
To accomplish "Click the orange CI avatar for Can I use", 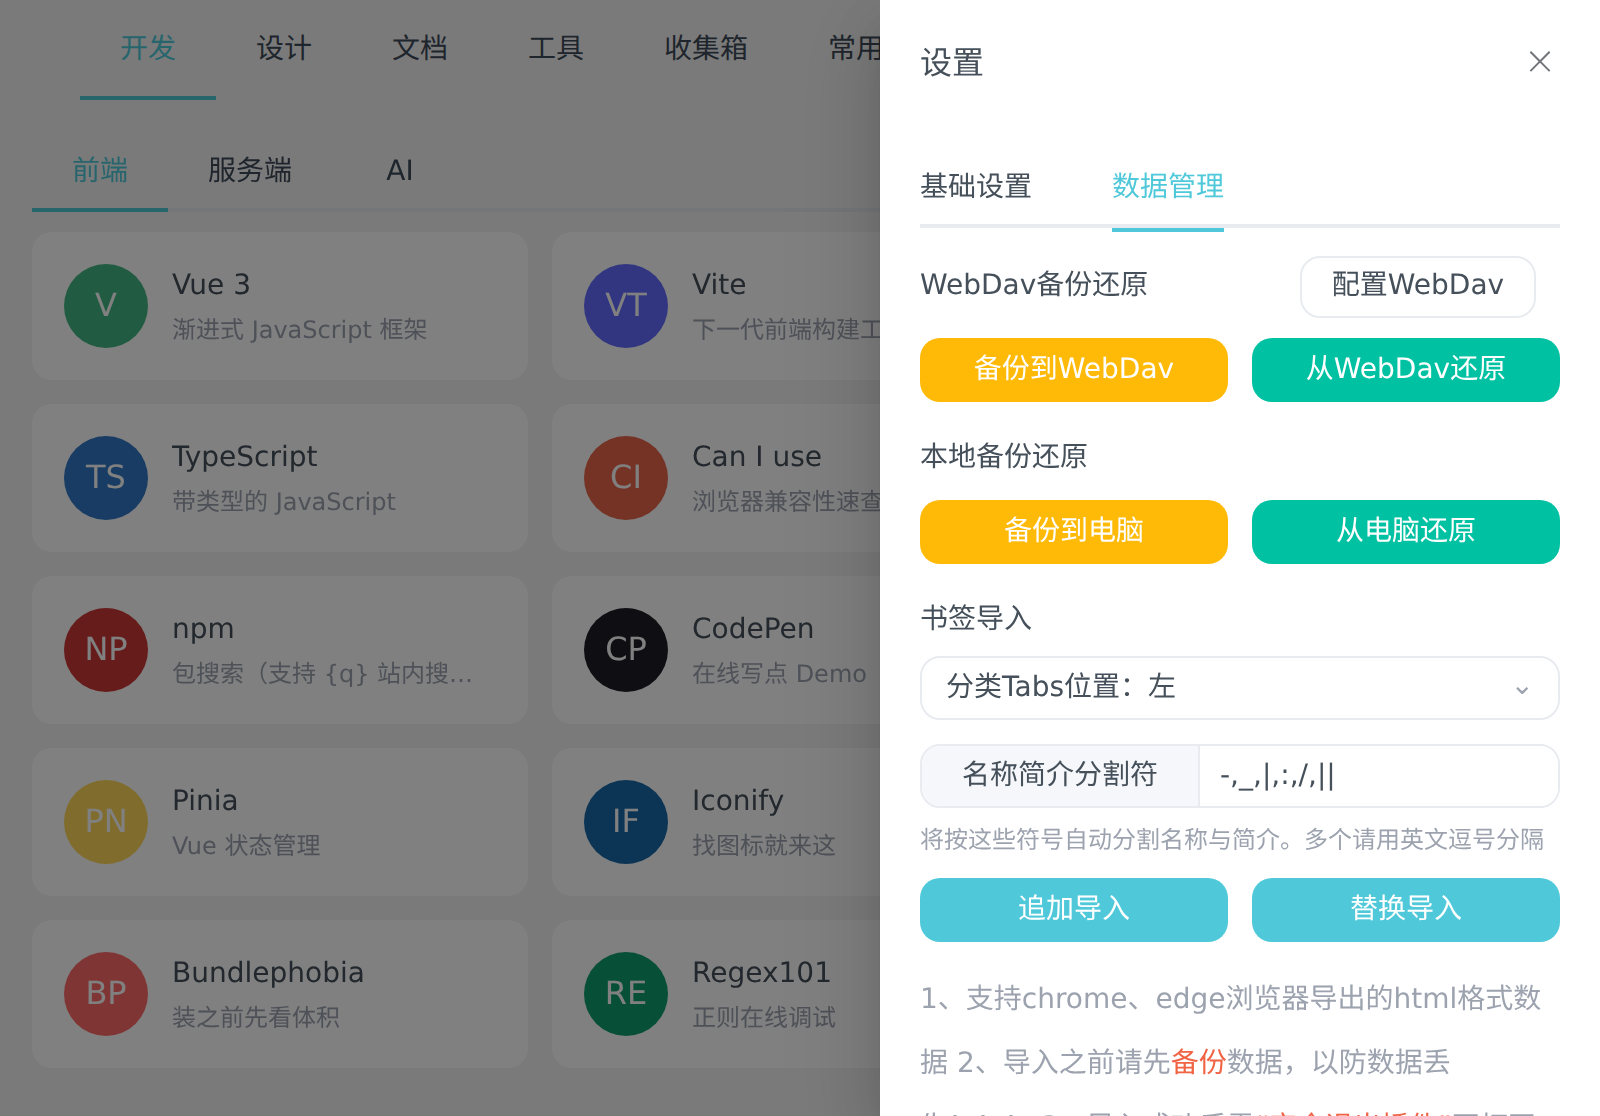I will coord(626,478).
